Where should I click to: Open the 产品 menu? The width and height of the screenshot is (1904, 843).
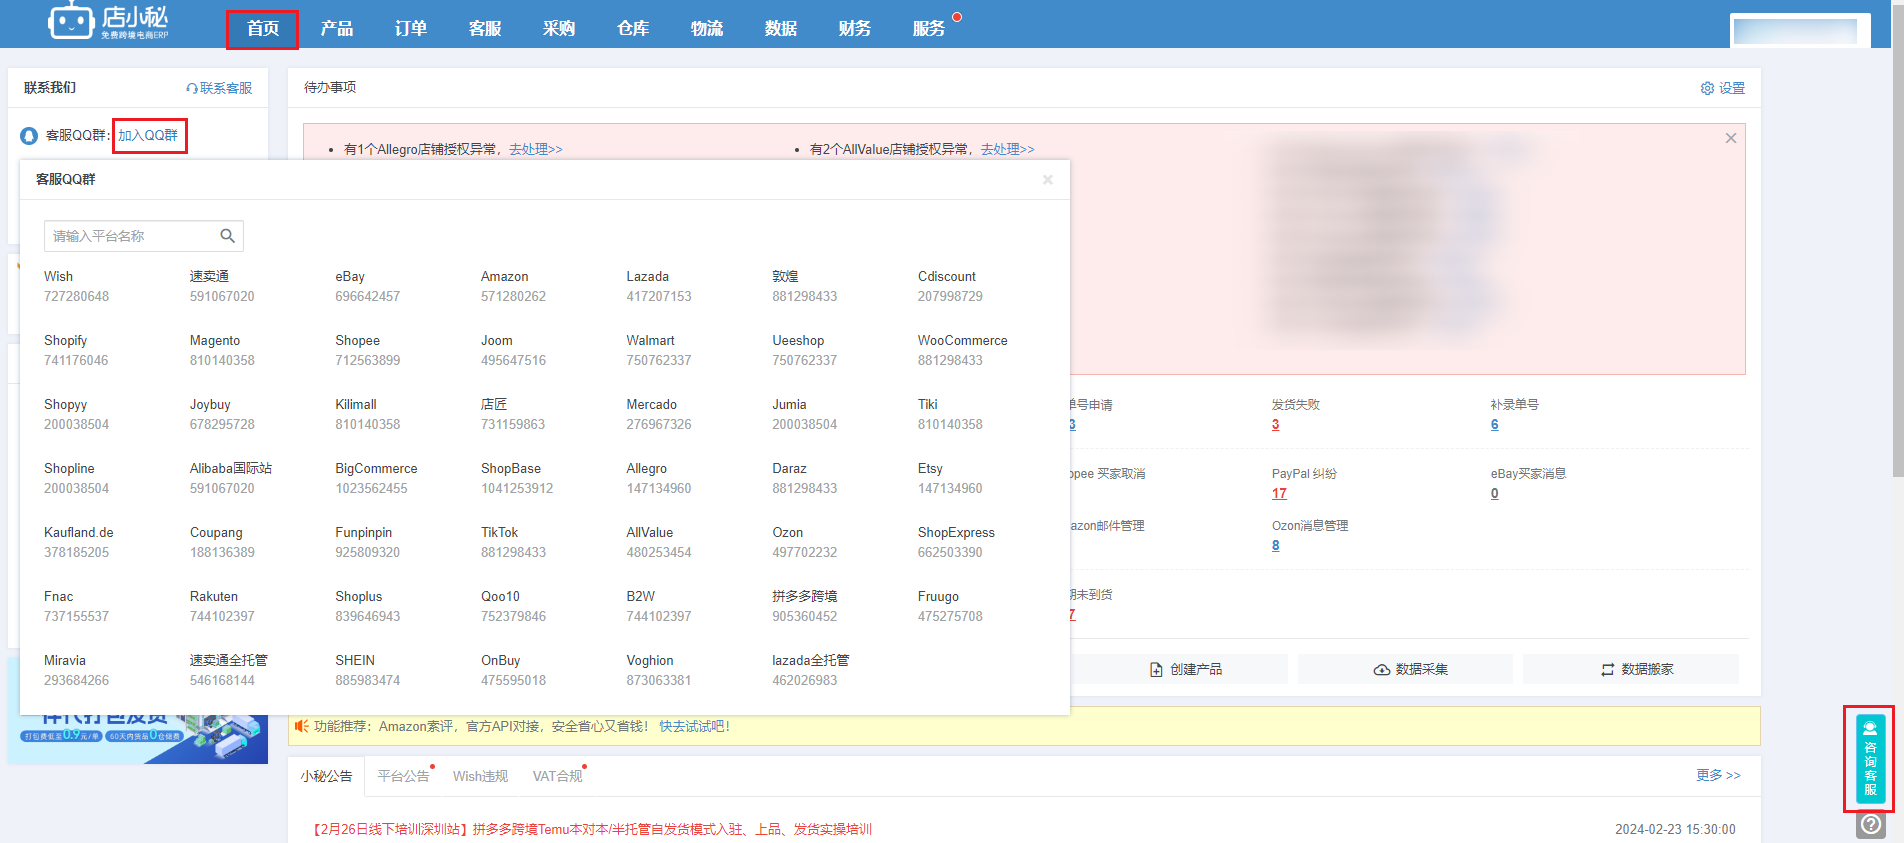pyautogui.click(x=337, y=29)
